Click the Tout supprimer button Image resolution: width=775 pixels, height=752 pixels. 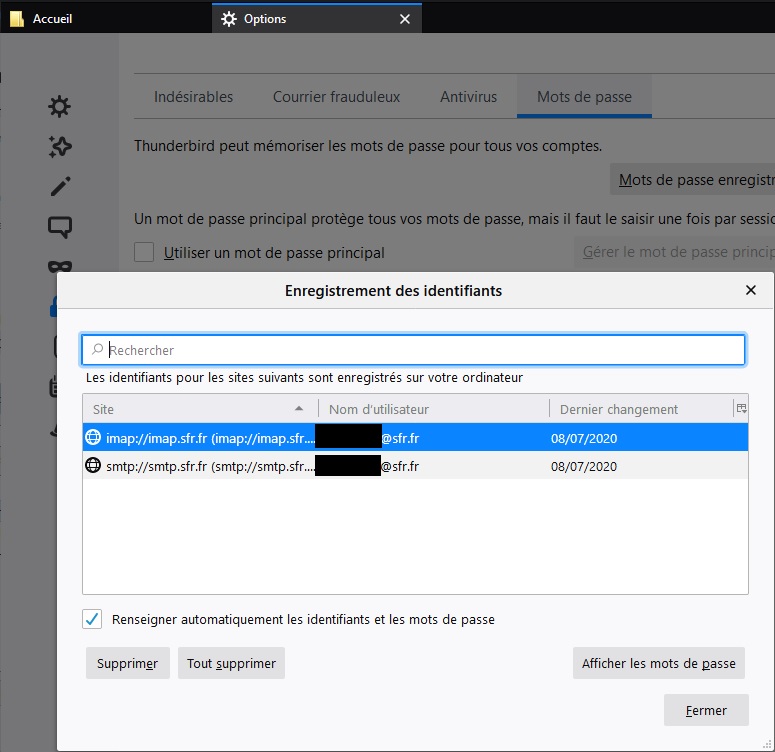[231, 663]
